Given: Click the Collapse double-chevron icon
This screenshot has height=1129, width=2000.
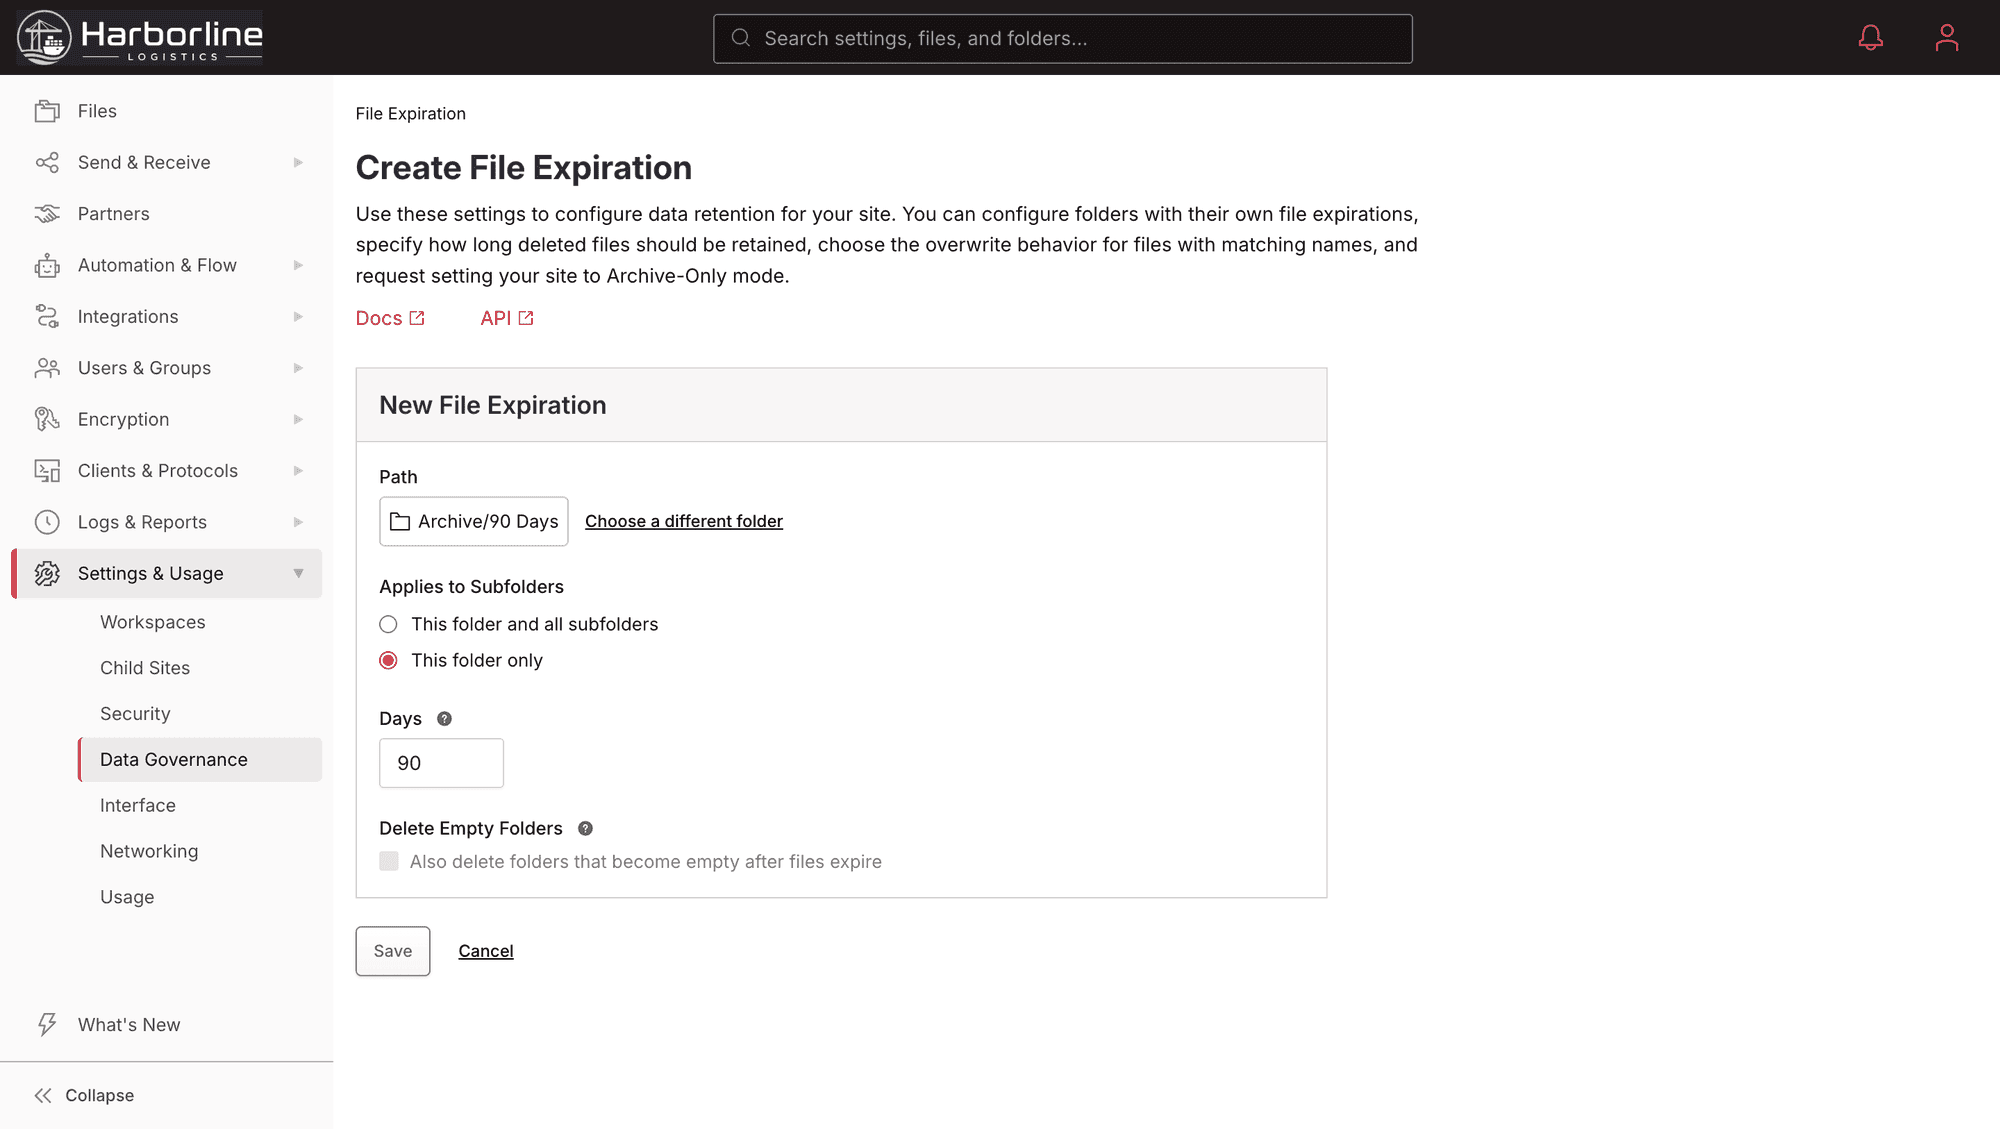Looking at the screenshot, I should (x=43, y=1096).
